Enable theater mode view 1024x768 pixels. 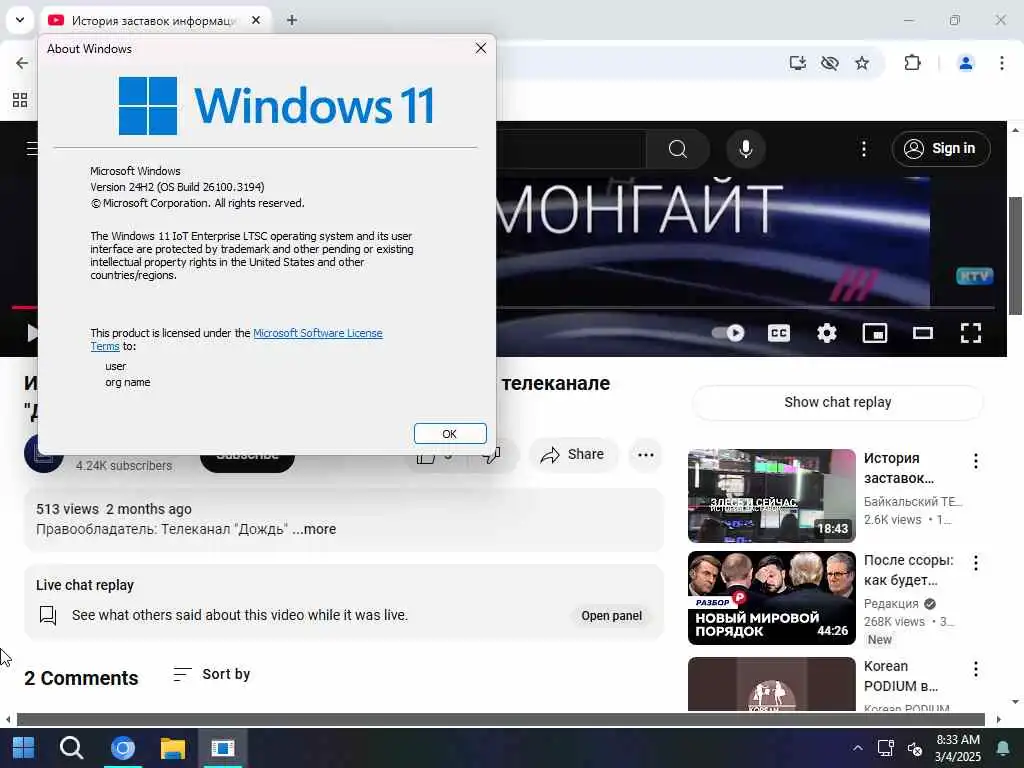923,333
